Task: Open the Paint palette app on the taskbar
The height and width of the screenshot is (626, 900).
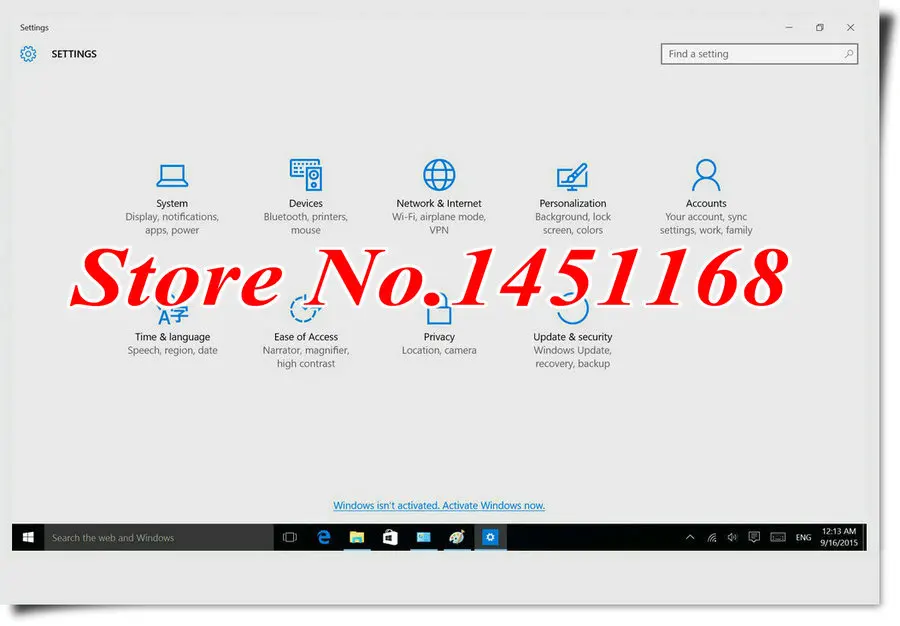Action: (x=457, y=538)
